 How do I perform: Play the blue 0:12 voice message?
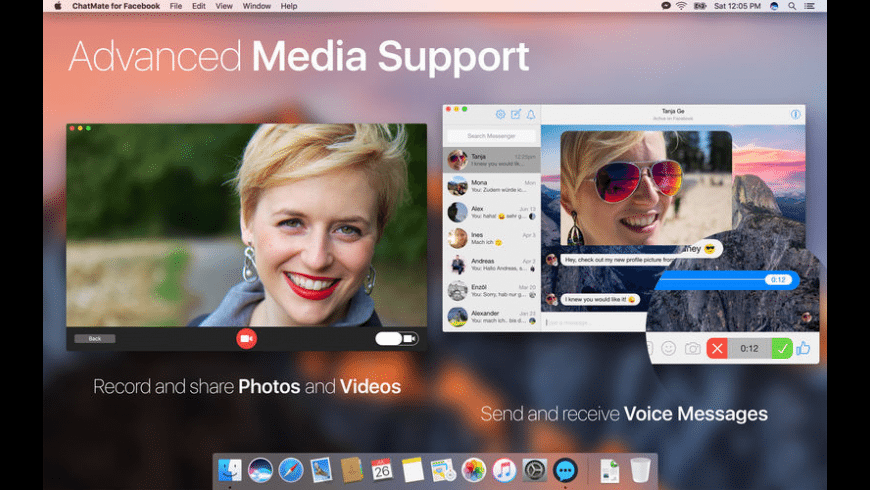[x=727, y=280]
